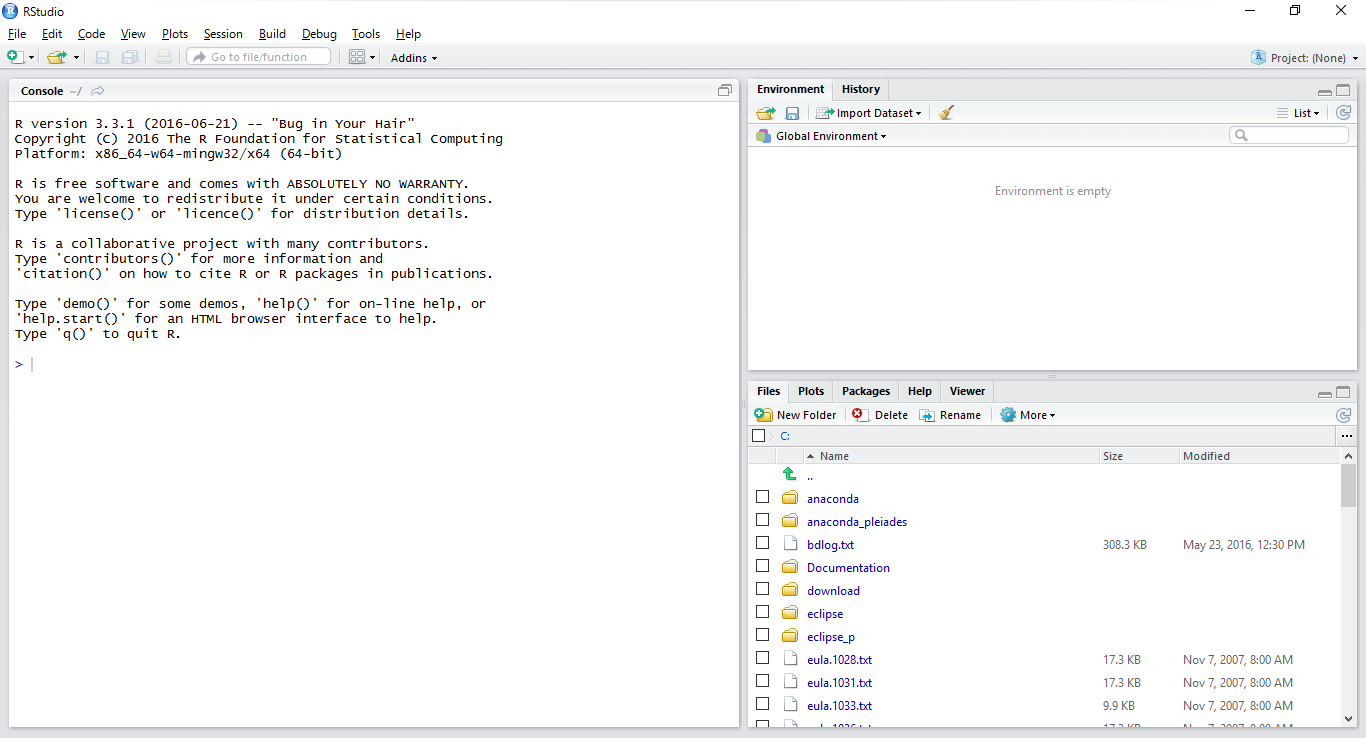Switch to the Packages tab
The width and height of the screenshot is (1366, 738).
(866, 391)
